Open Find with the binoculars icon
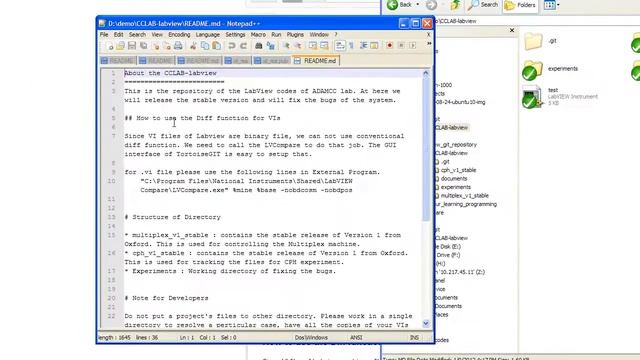640x360 pixels. point(259,46)
